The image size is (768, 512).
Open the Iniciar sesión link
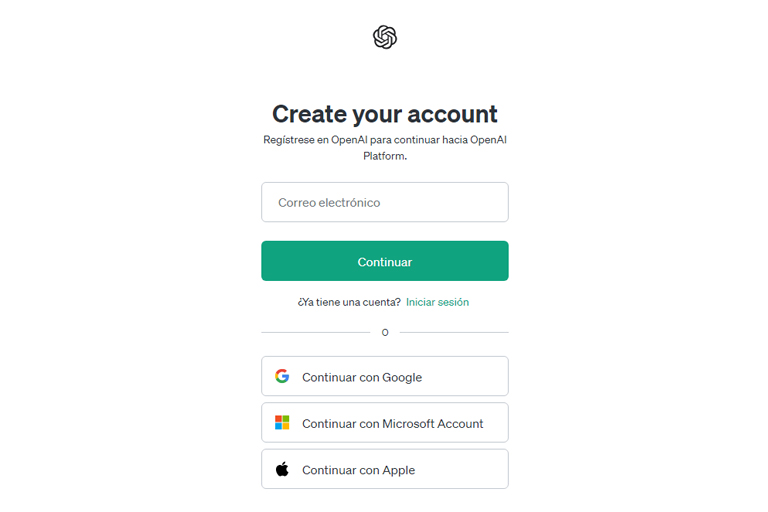(x=437, y=302)
